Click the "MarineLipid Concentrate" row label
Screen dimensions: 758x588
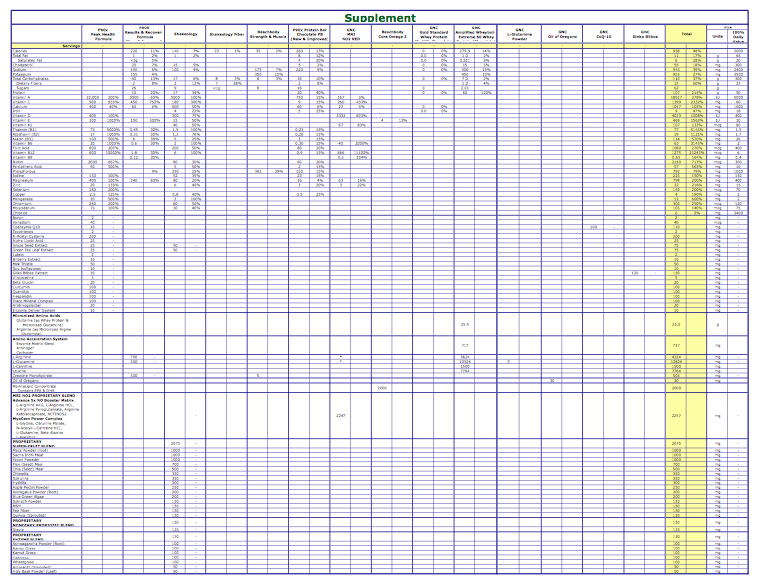click(x=34, y=386)
